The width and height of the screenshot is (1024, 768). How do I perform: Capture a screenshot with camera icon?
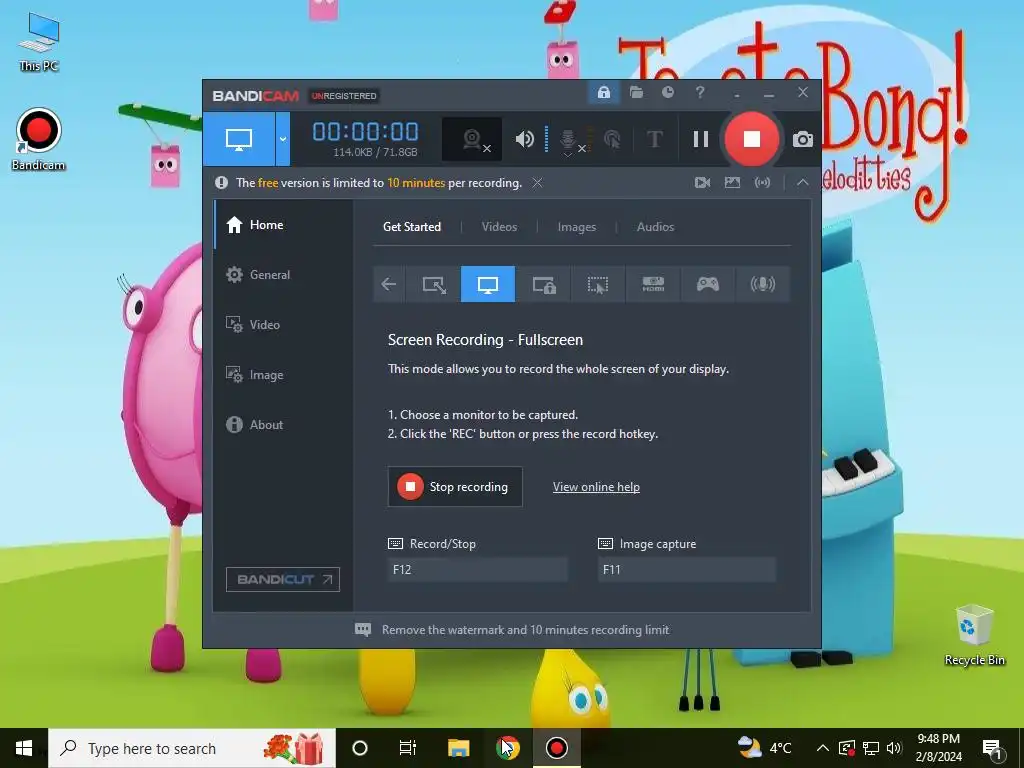coord(803,139)
